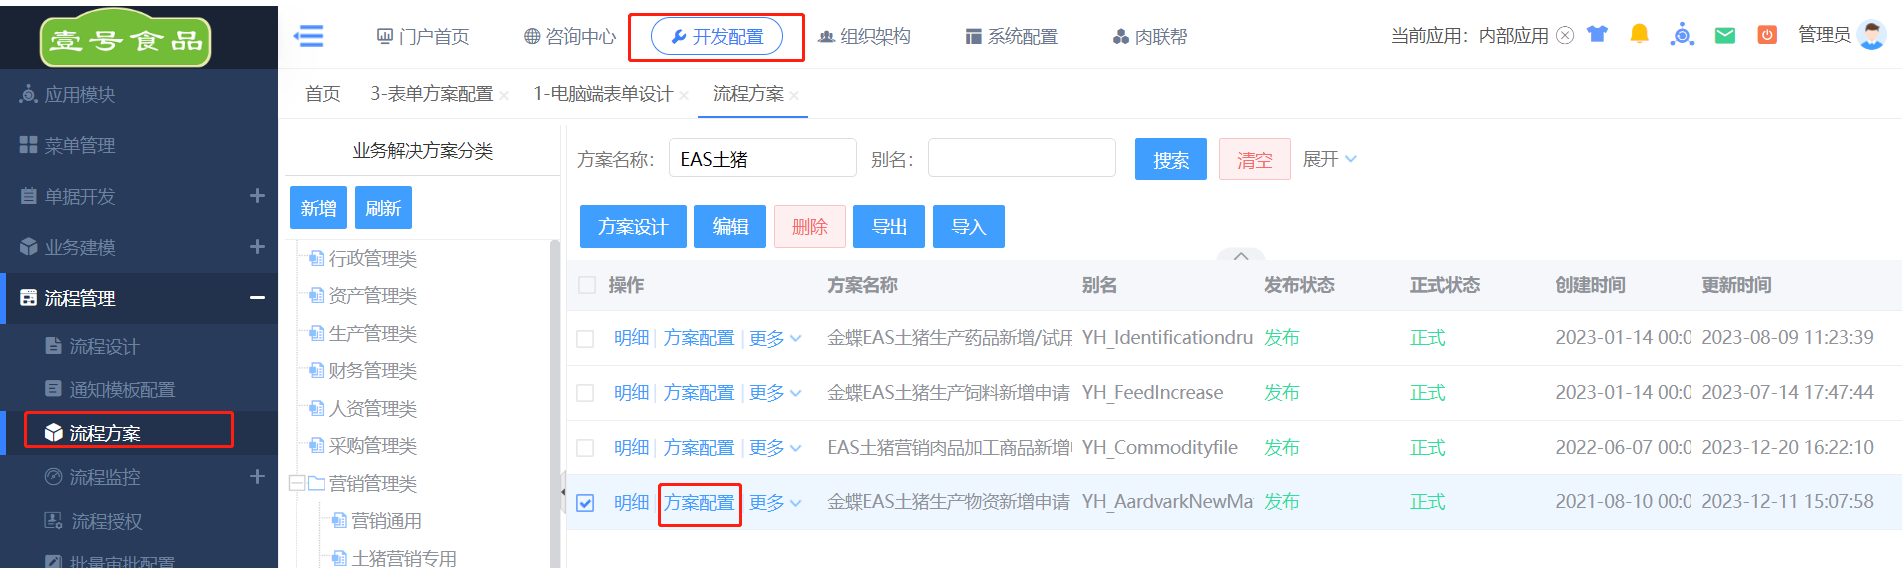Viewport: 1902px width, 568px height.
Task: Collapse the 流程管理 sidebar section
Action: click(257, 298)
